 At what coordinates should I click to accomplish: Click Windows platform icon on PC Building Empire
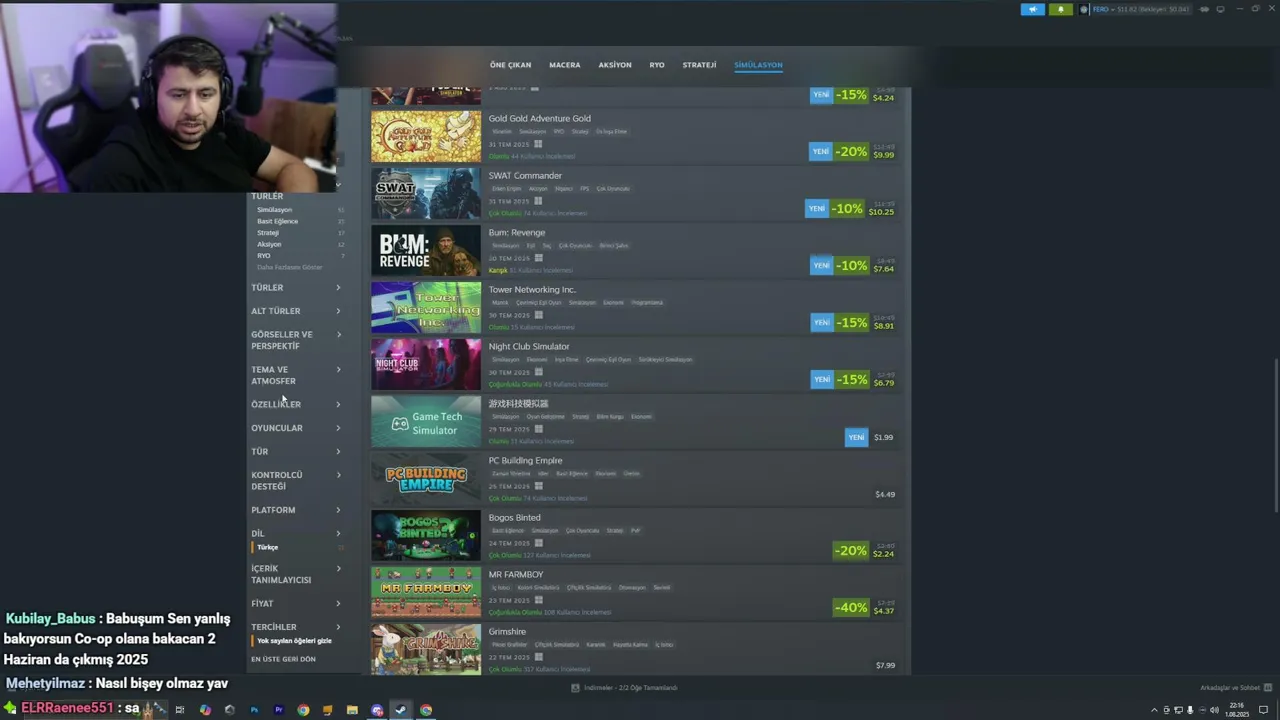pyautogui.click(x=538, y=486)
